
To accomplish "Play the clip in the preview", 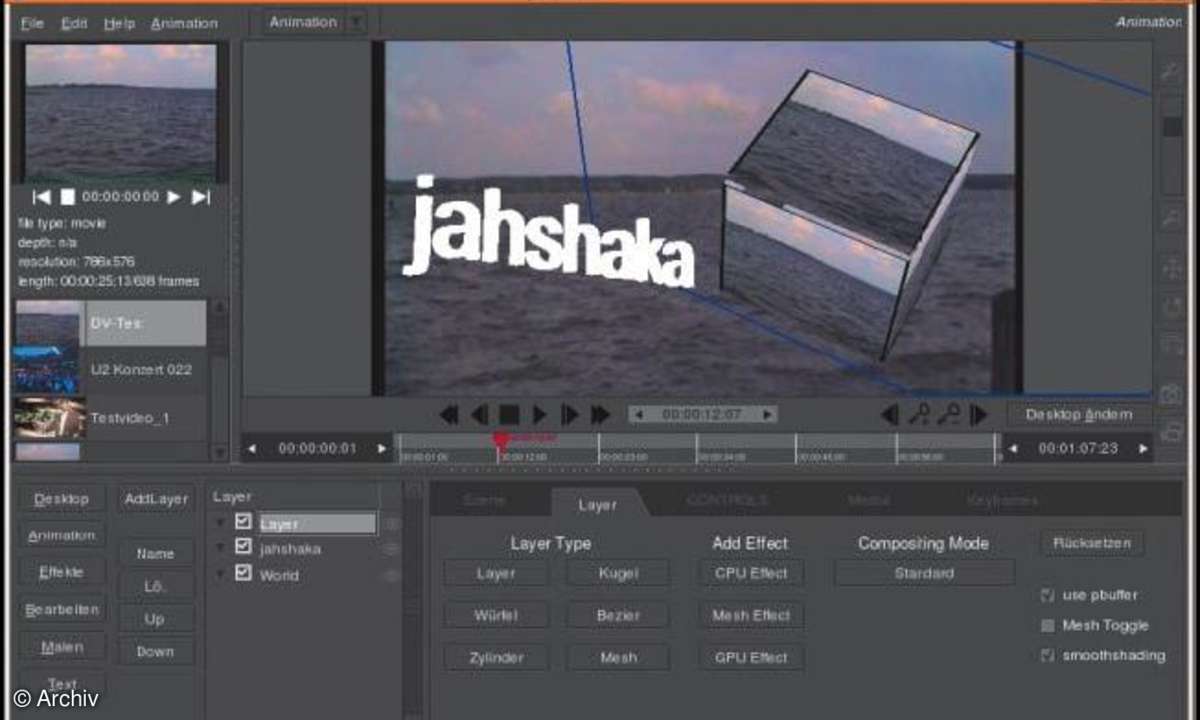I will (174, 197).
